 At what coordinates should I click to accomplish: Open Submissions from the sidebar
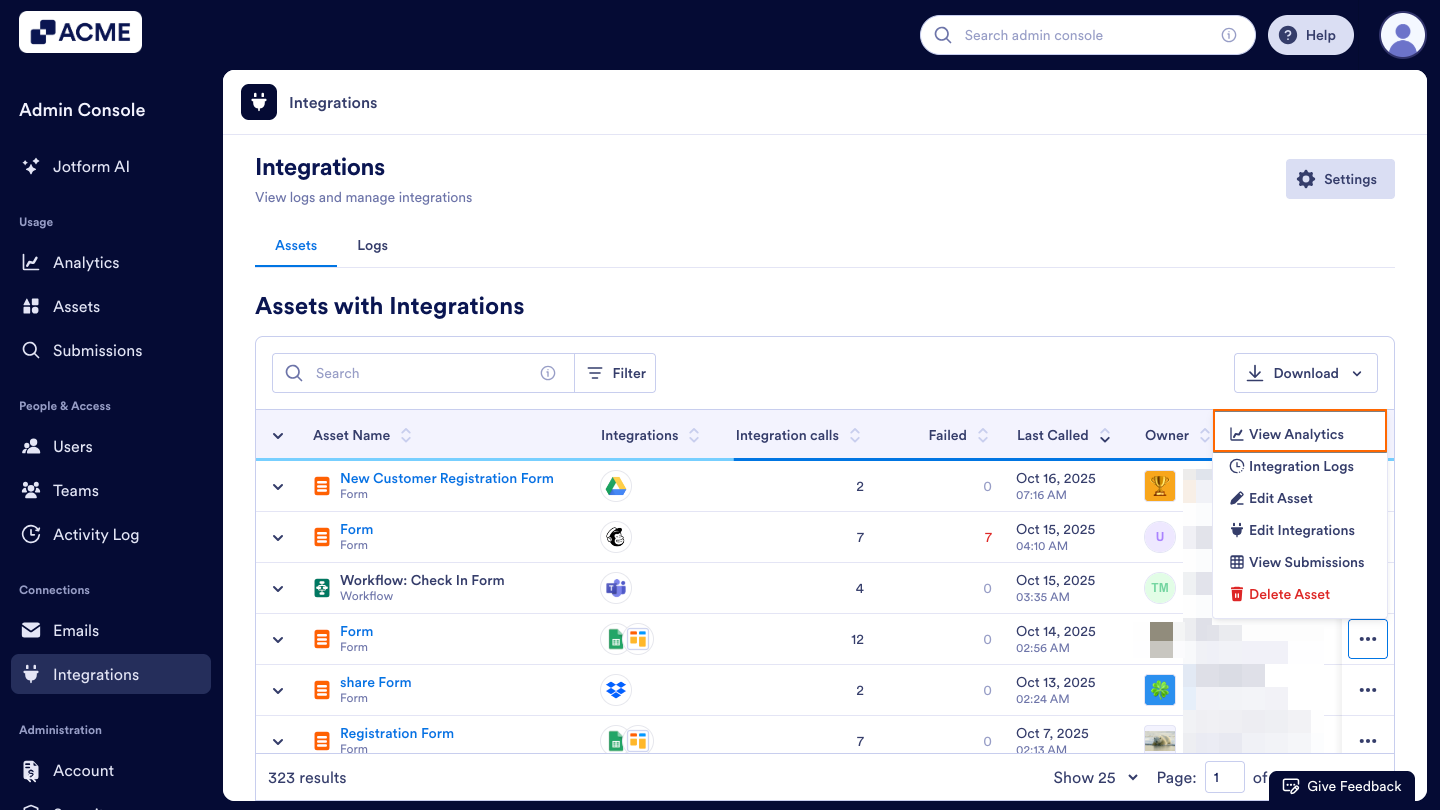pyautogui.click(x=97, y=350)
